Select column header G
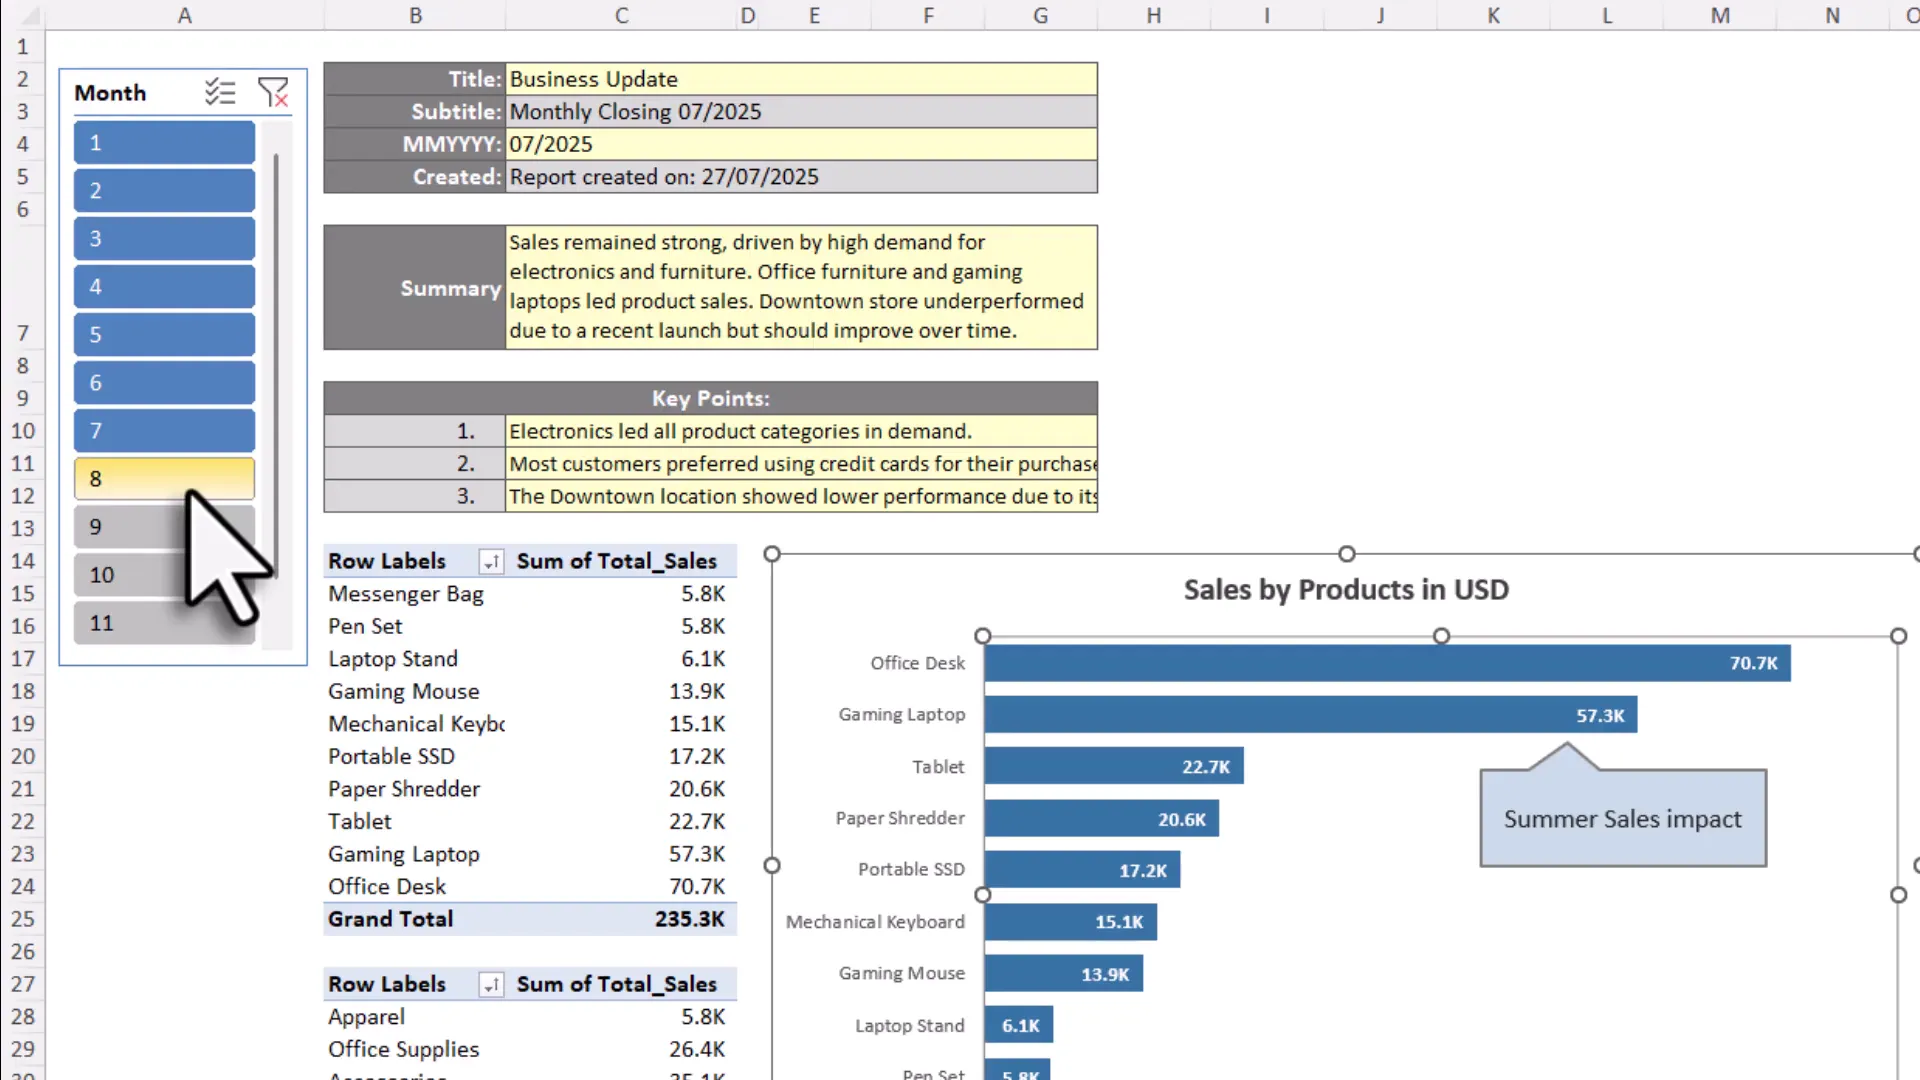This screenshot has height=1080, width=1920. click(x=1040, y=15)
